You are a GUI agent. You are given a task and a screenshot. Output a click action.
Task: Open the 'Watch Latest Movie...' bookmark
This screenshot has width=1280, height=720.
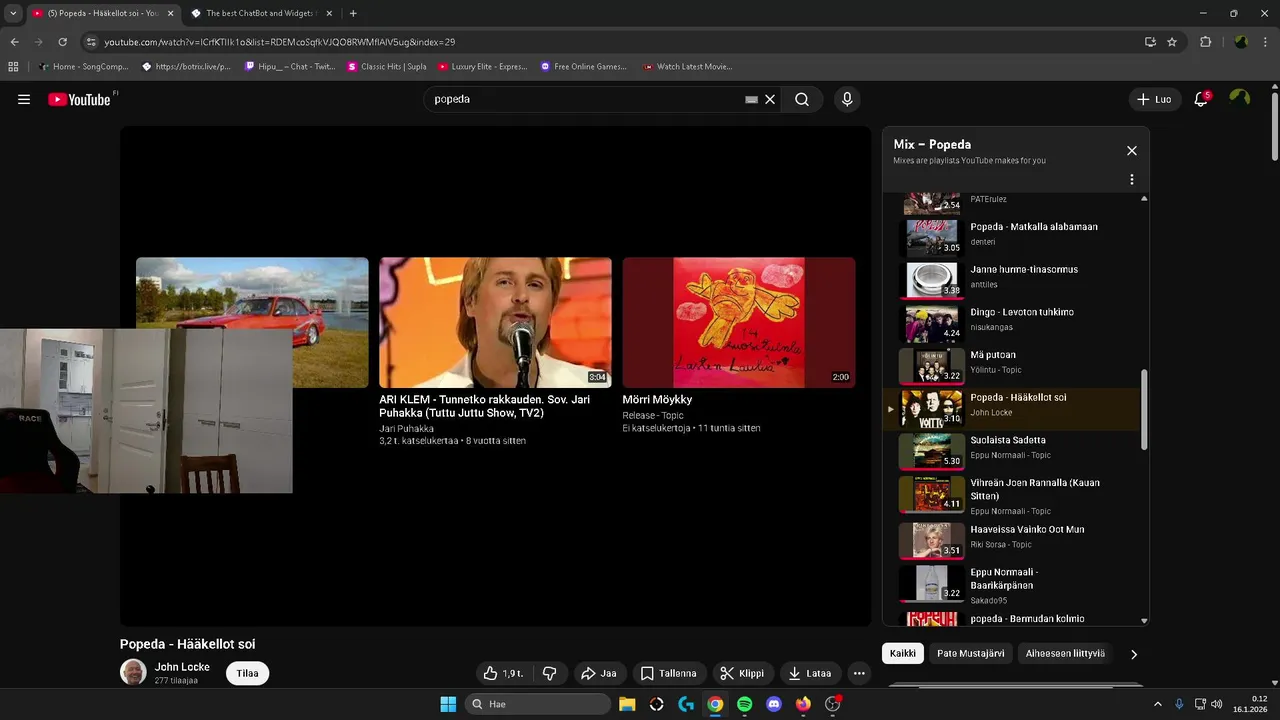point(688,67)
